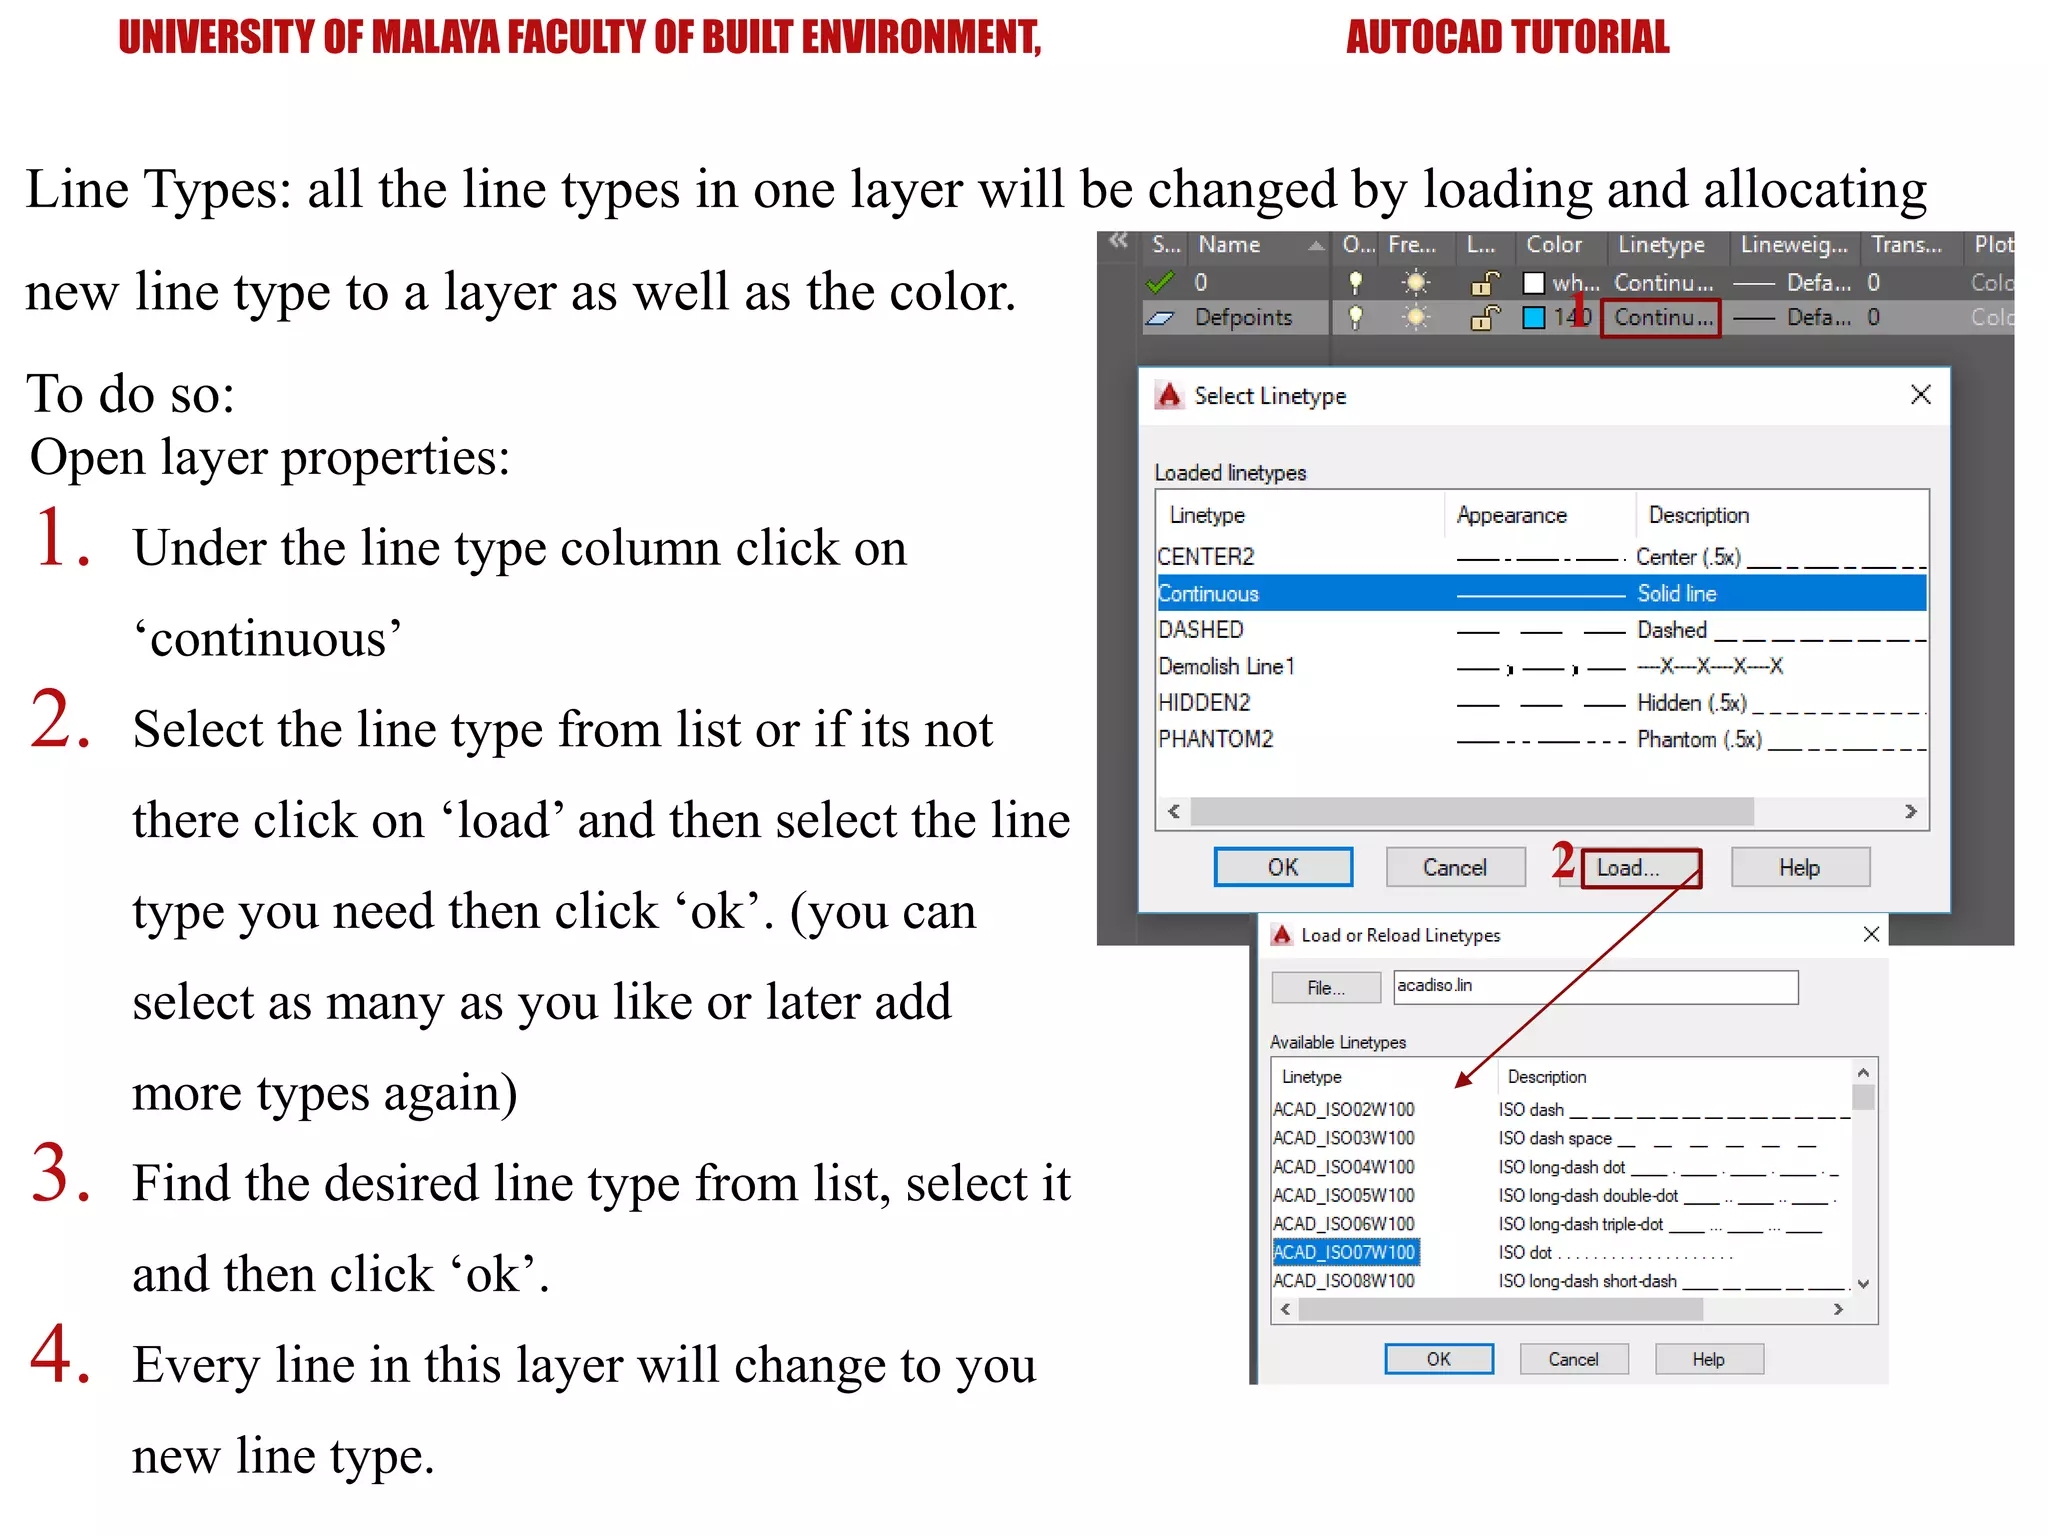Click the Load... button
Viewport: 2048px width, 1536px height.
coord(1641,867)
